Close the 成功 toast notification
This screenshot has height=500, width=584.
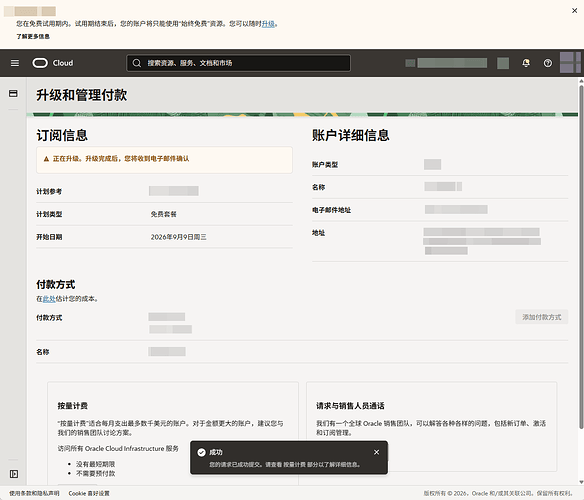coord(377,452)
